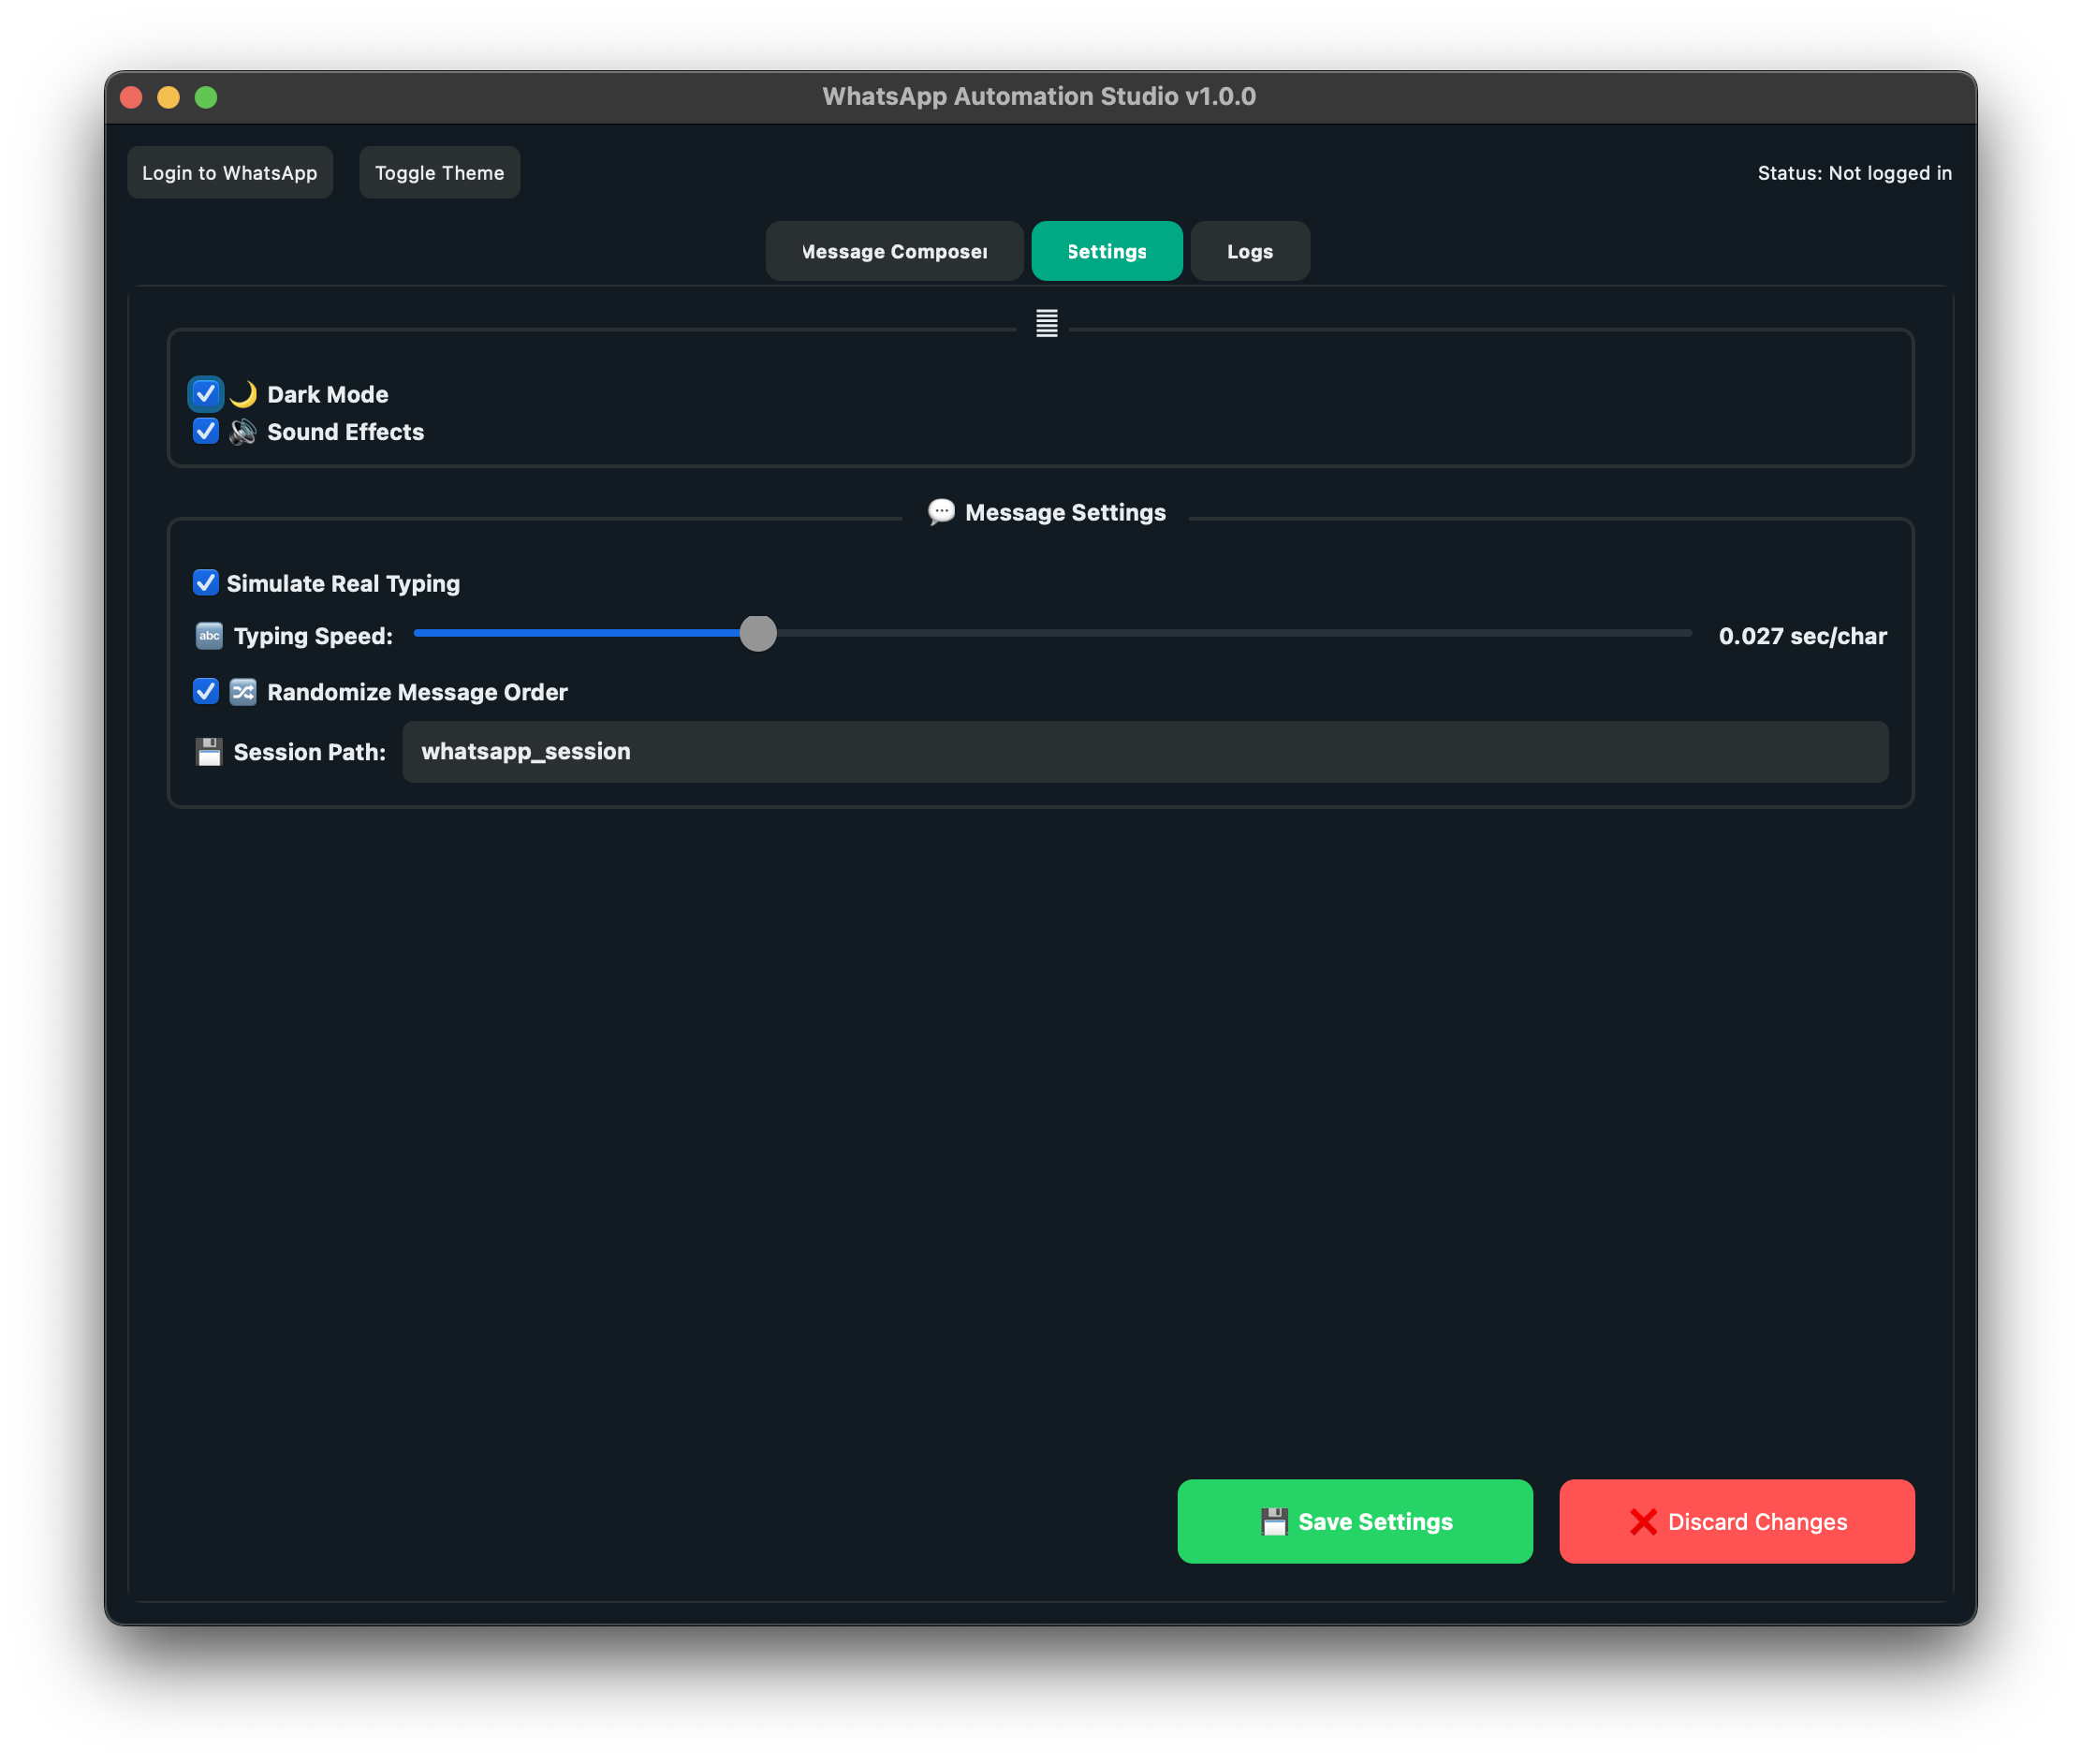The width and height of the screenshot is (2082, 1764).
Task: Uncheck Sound Effects
Action: click(205, 431)
